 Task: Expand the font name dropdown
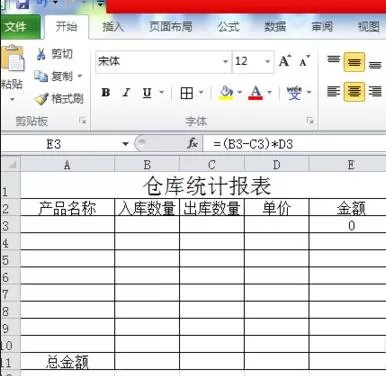(226, 62)
